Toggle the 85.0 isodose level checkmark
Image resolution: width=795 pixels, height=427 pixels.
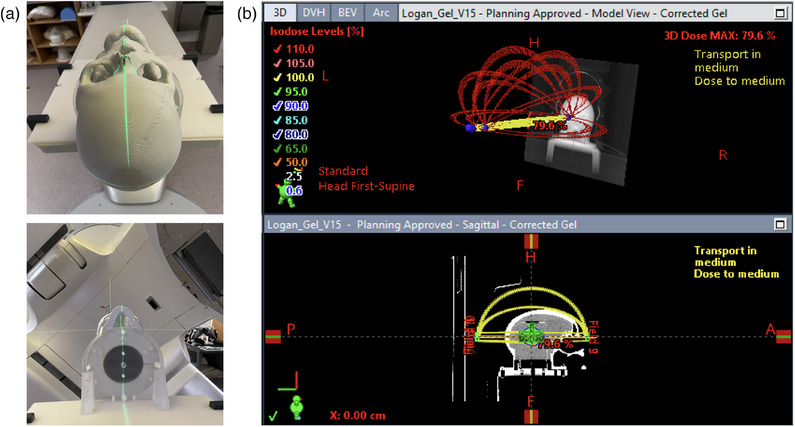tap(277, 120)
